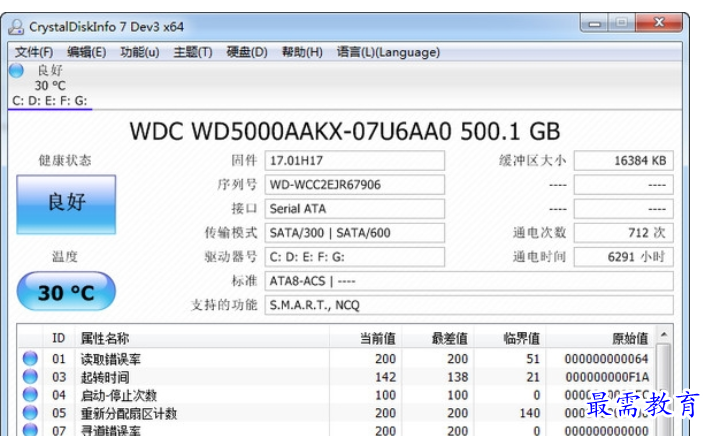Open the 硬盘(D) menu
Viewport: 708px width, 436px height.
pos(247,52)
